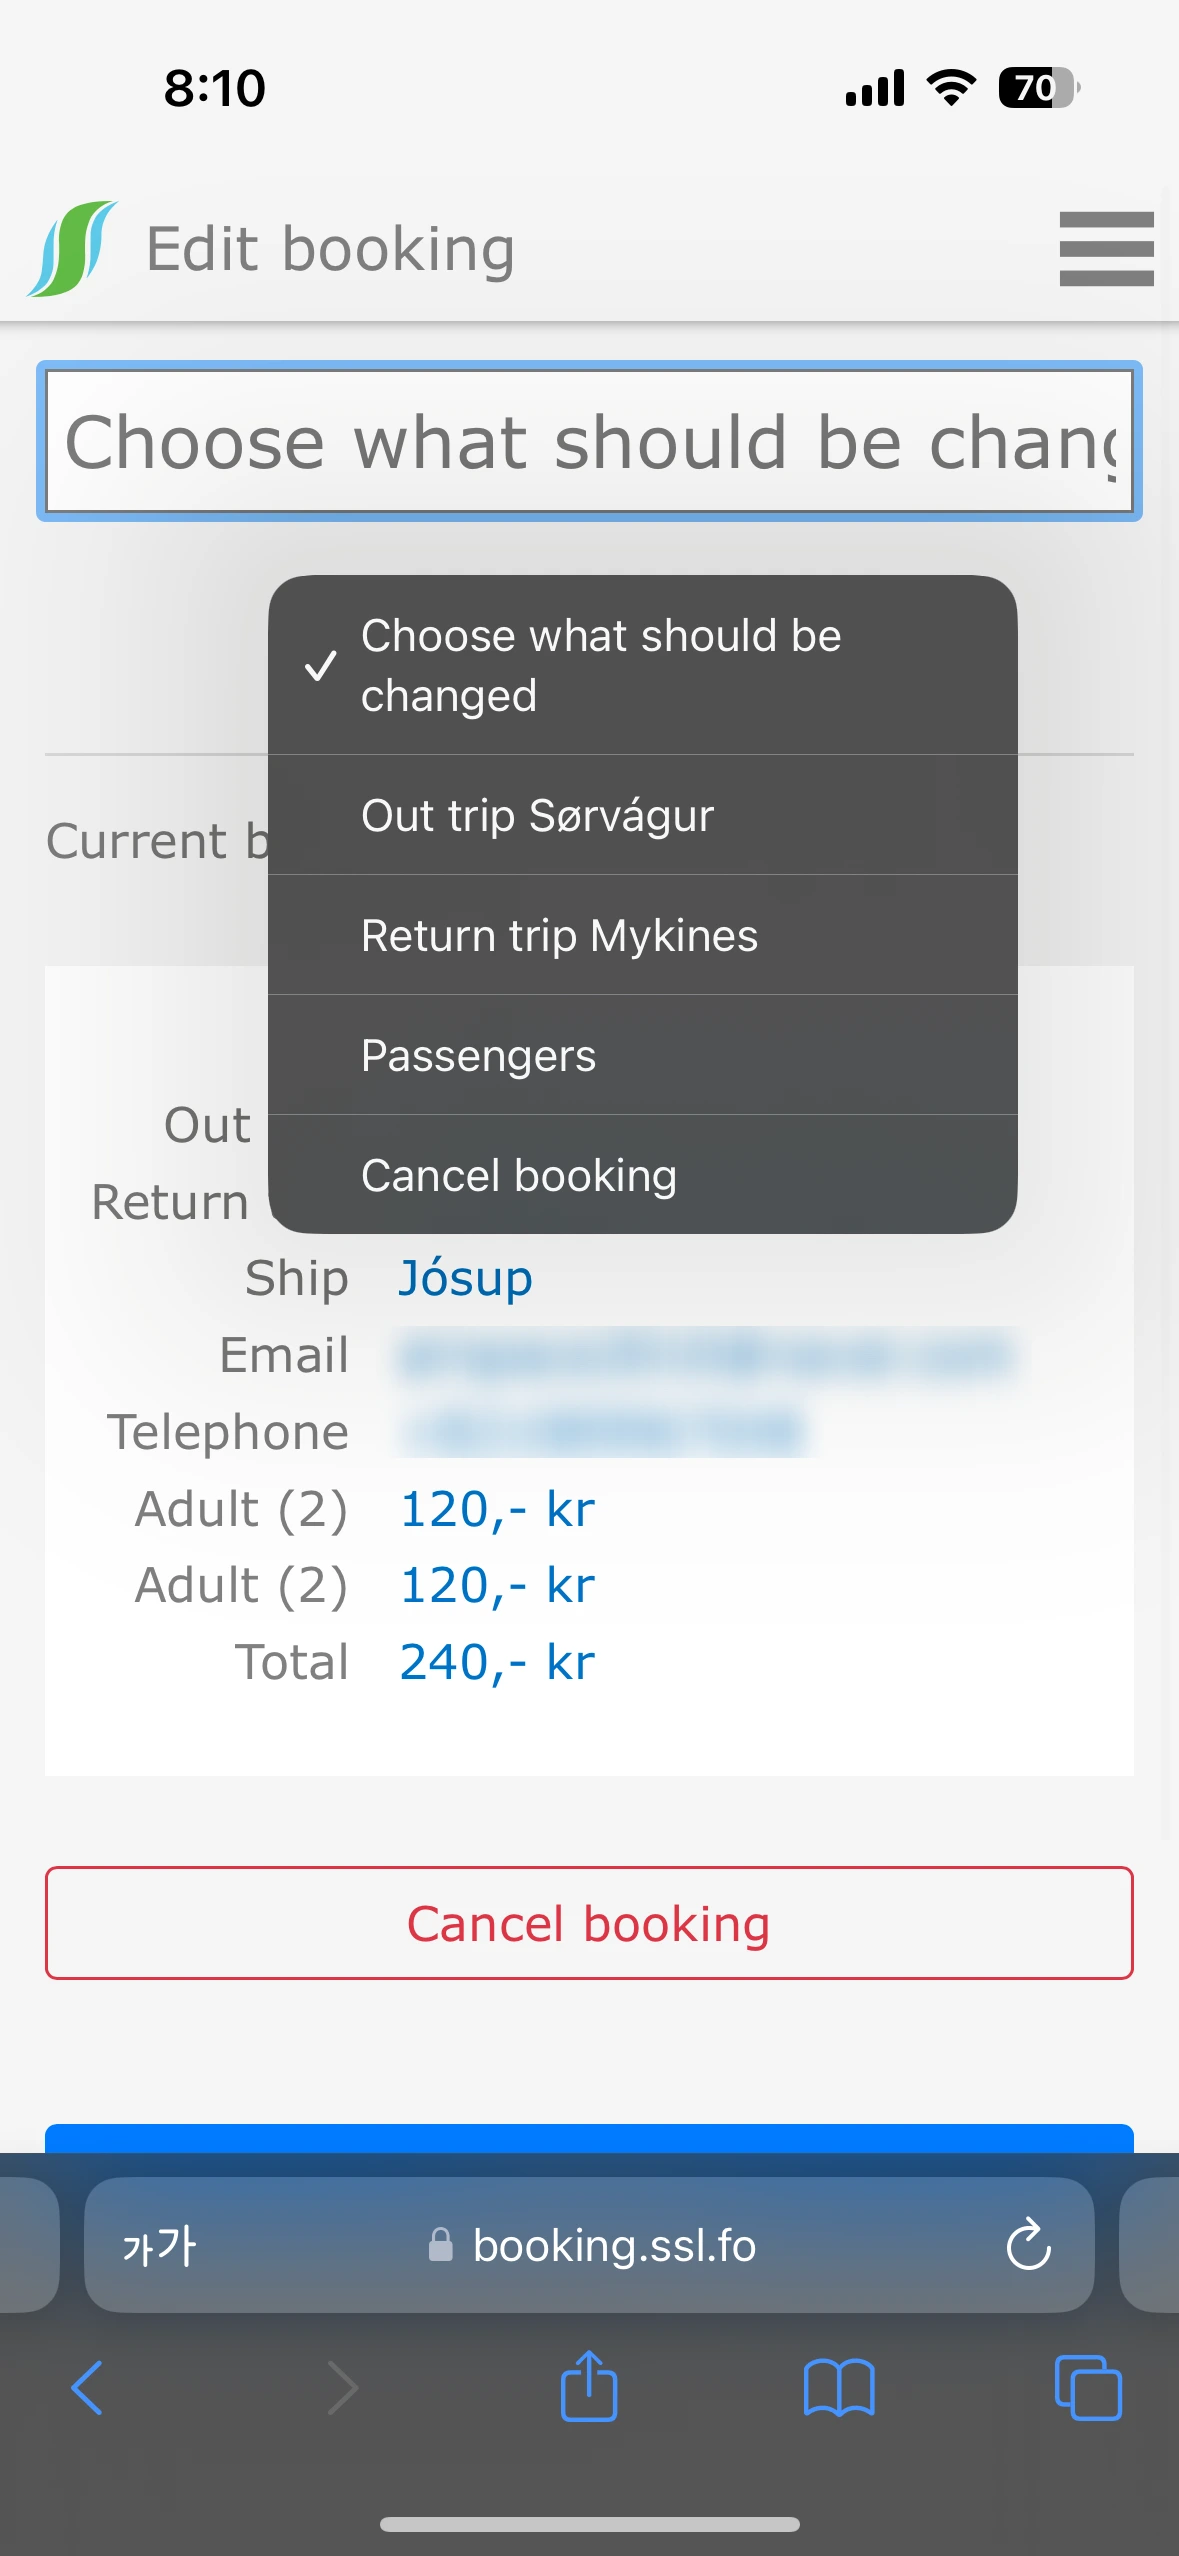Tap the Safari forward arrow
The width and height of the screenshot is (1179, 2556).
coord(341,2387)
